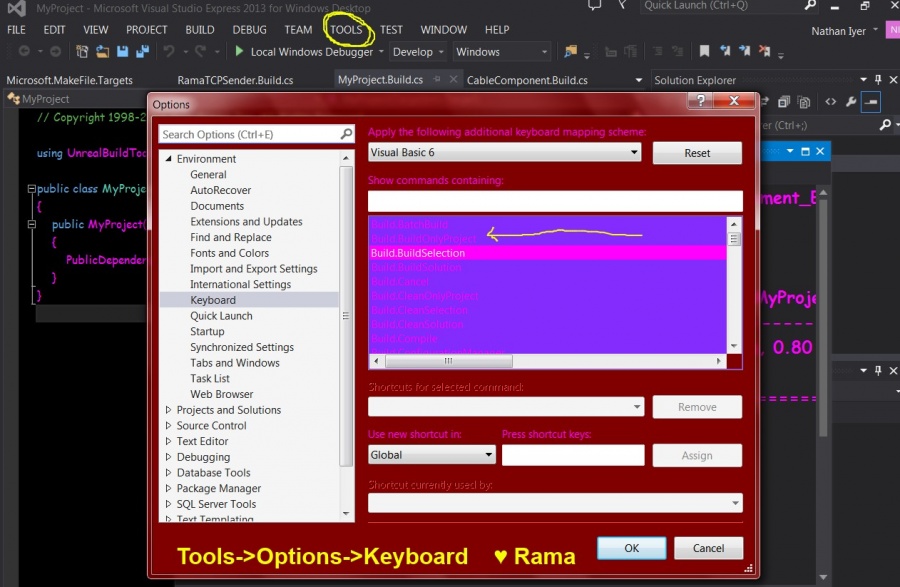Viewport: 900px width, 587px height.
Task: Collapse the Environment tree node
Action: coord(168,159)
